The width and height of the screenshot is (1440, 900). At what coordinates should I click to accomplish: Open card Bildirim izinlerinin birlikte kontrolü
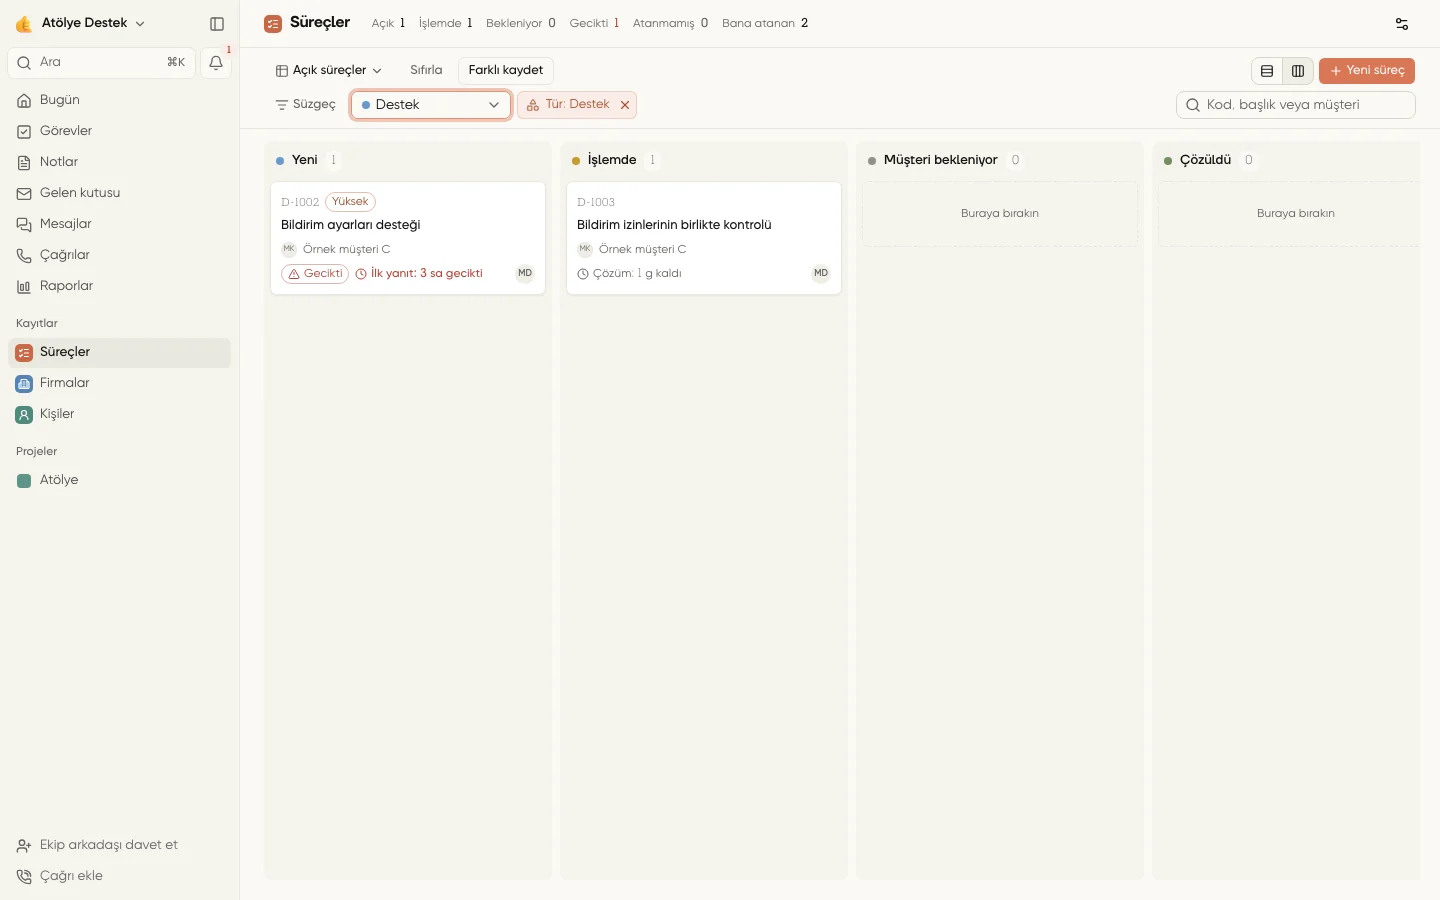(x=704, y=238)
